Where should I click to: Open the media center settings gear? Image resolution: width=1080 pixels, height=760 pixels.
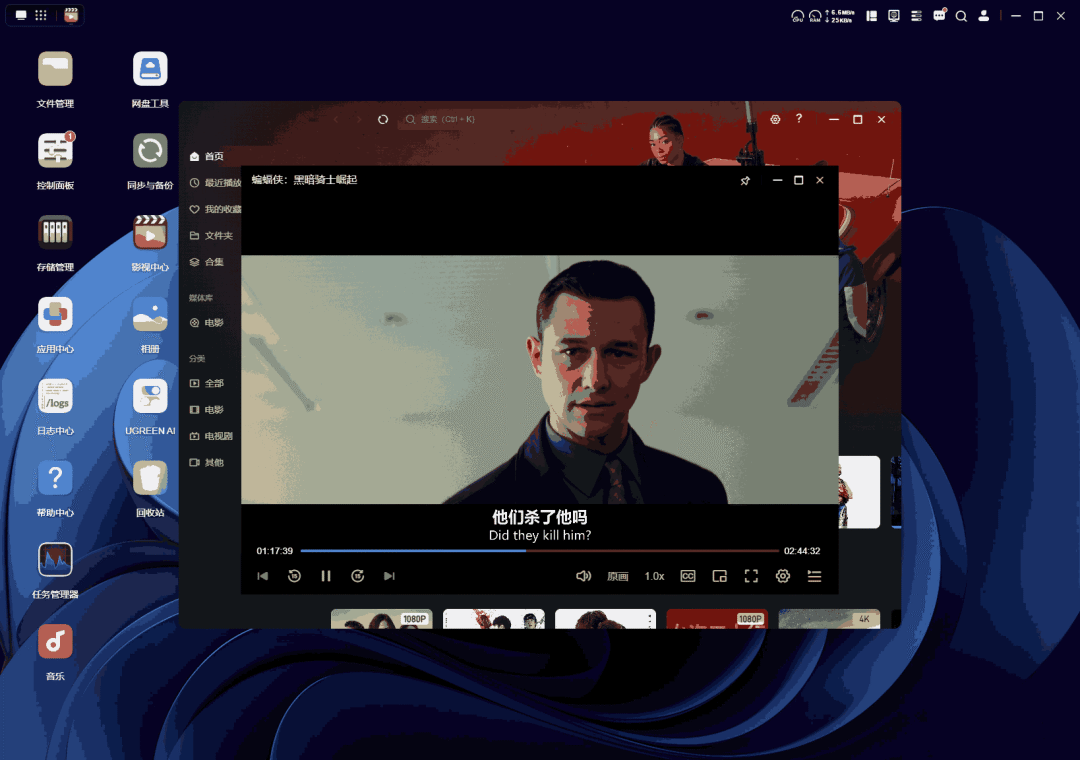coord(775,119)
